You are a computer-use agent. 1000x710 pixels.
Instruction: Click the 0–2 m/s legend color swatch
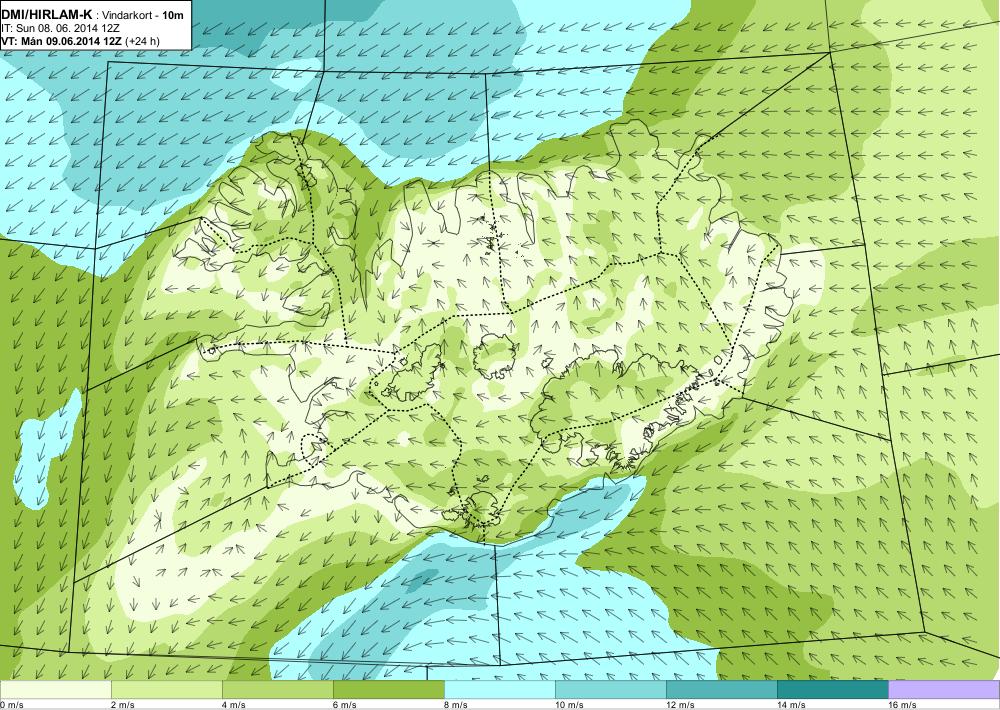[55, 690]
